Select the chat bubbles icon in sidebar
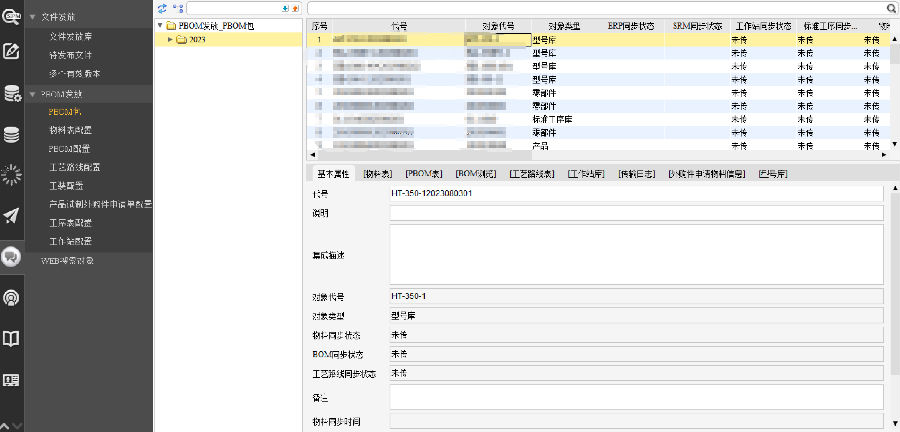Image resolution: width=900 pixels, height=432 pixels. [12, 256]
